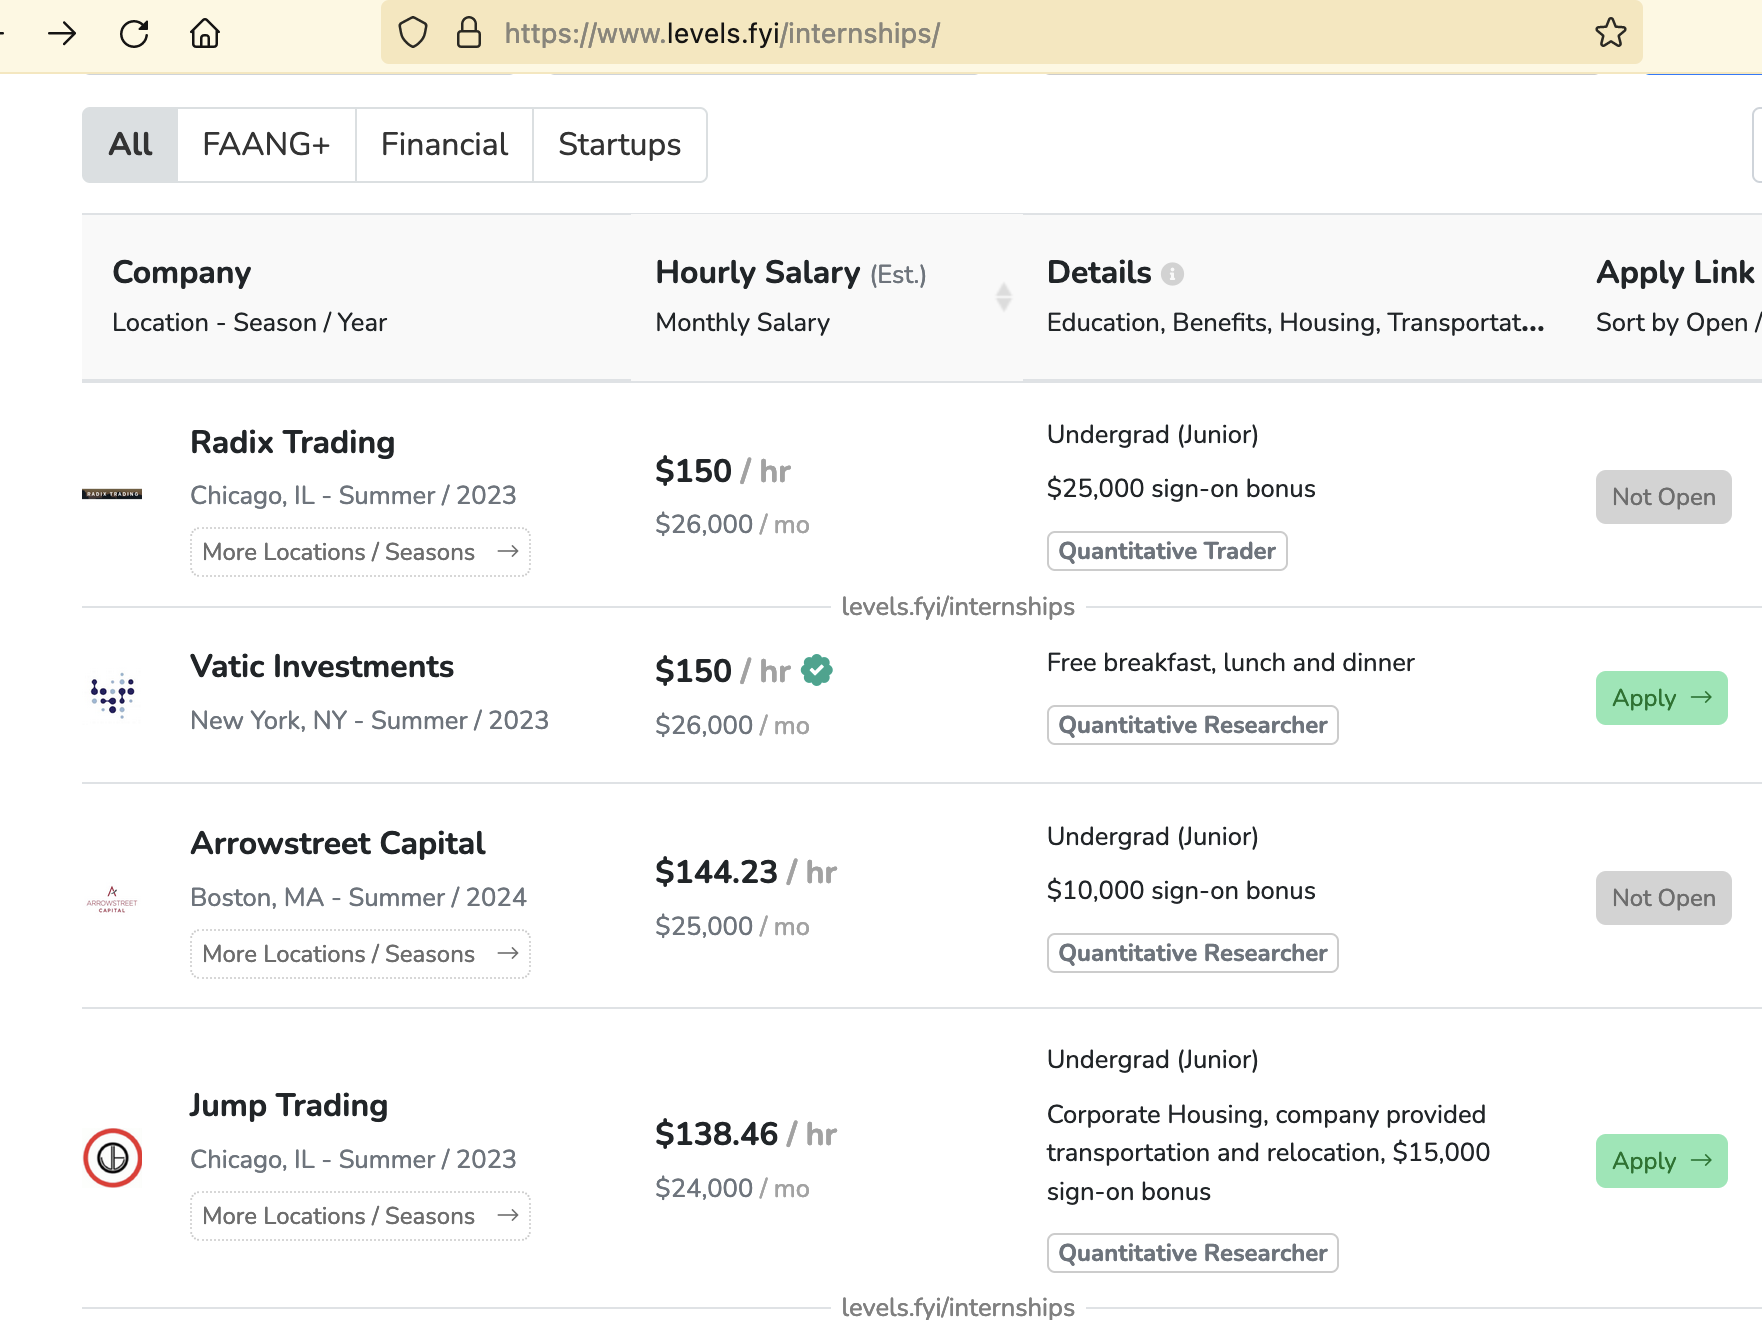Click the Quantitative Trader tag

(x=1166, y=551)
